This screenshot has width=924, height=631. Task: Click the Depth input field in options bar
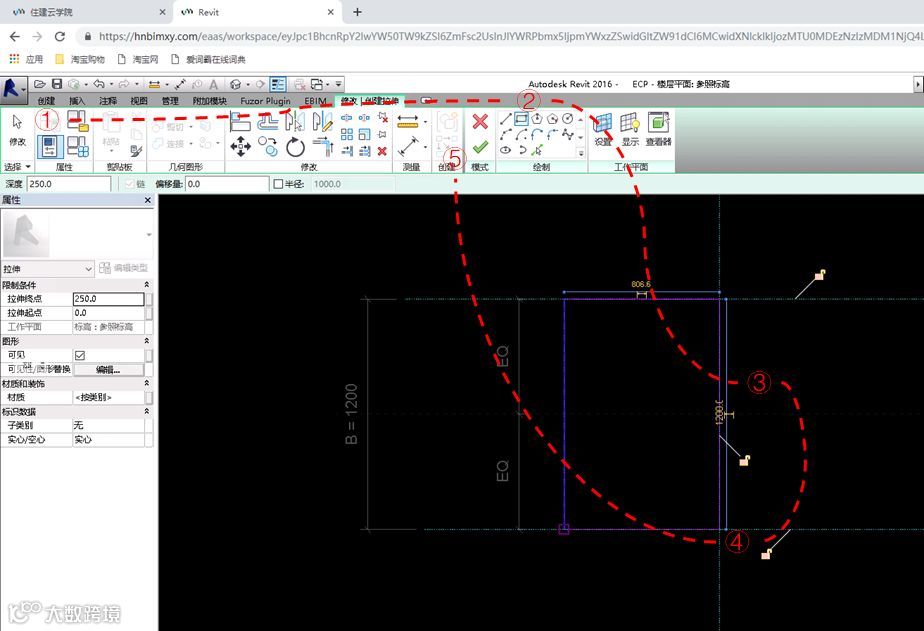(69, 184)
